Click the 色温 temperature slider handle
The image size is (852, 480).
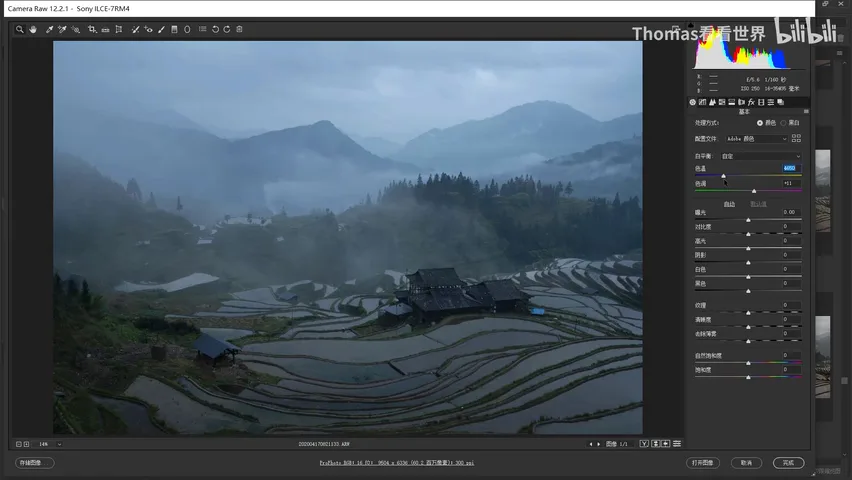click(x=723, y=176)
